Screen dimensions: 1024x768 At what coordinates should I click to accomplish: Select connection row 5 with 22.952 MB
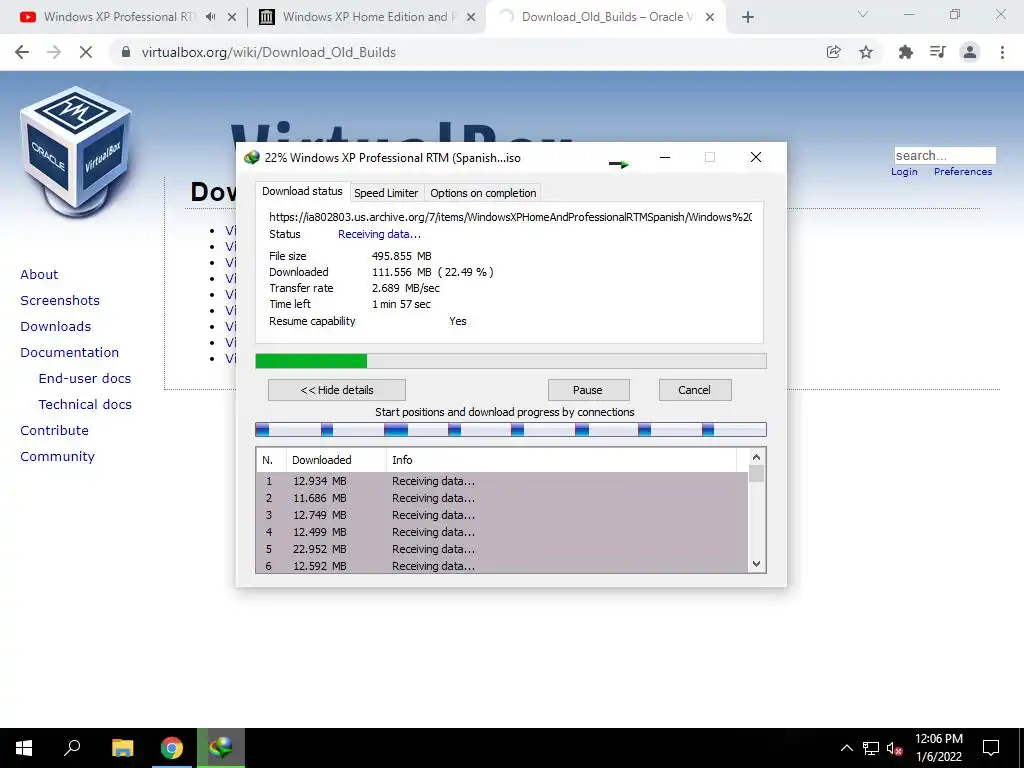[502, 549]
